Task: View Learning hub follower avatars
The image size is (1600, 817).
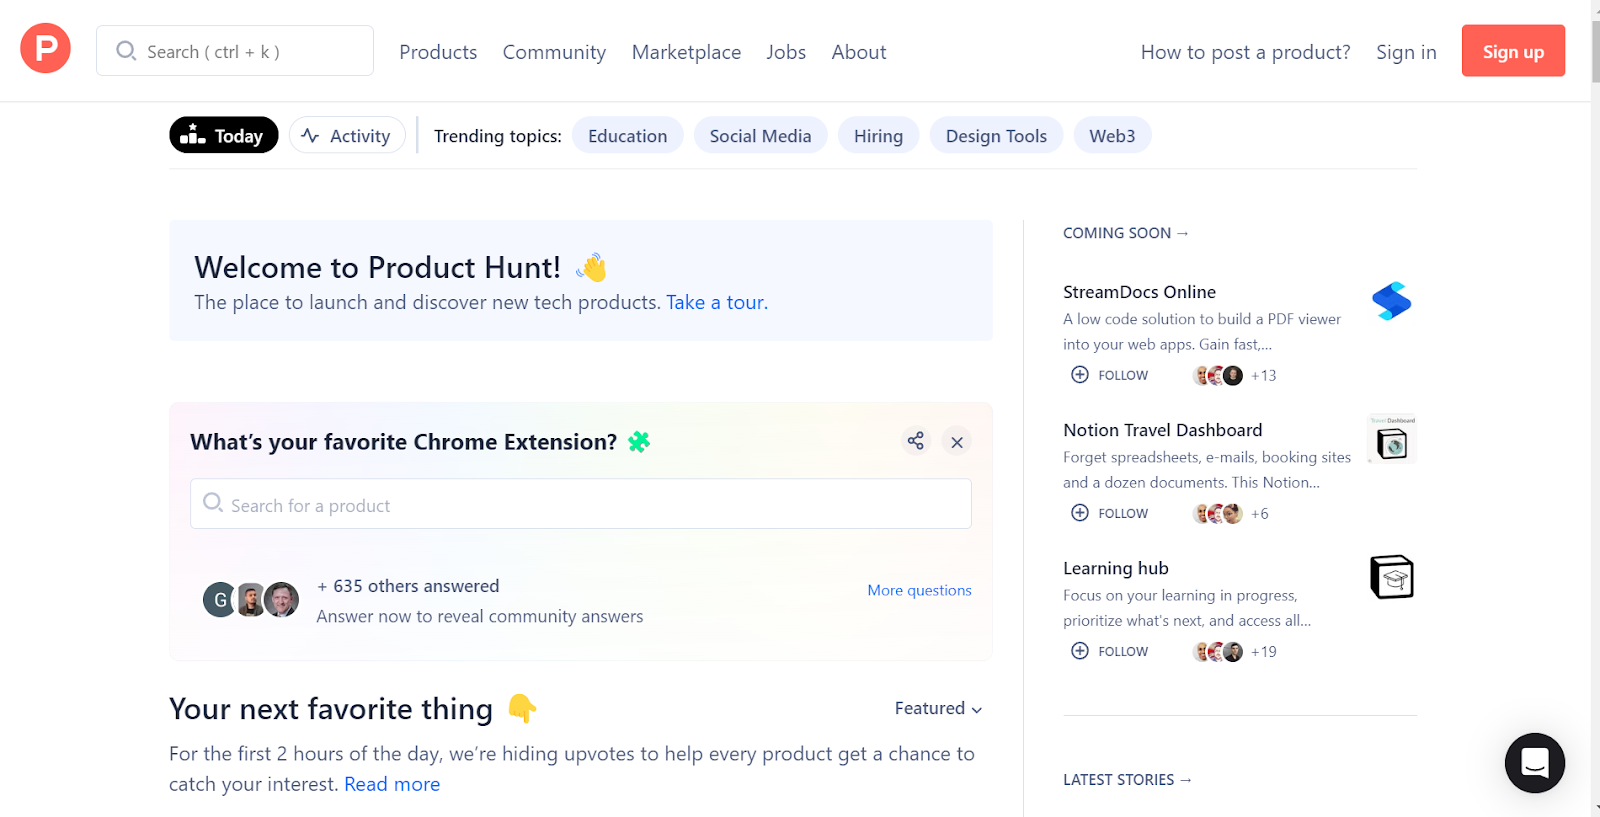Action: point(1218,651)
